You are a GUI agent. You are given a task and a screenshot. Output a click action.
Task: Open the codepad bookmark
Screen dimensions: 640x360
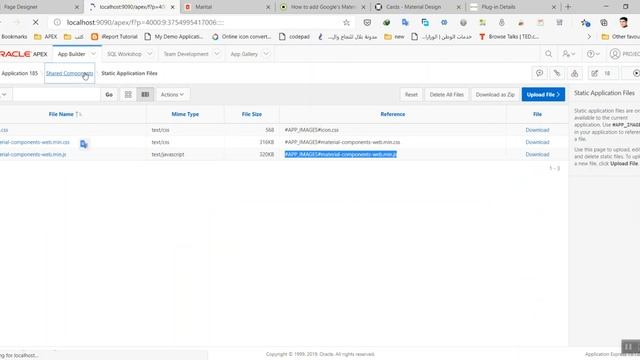294,37
